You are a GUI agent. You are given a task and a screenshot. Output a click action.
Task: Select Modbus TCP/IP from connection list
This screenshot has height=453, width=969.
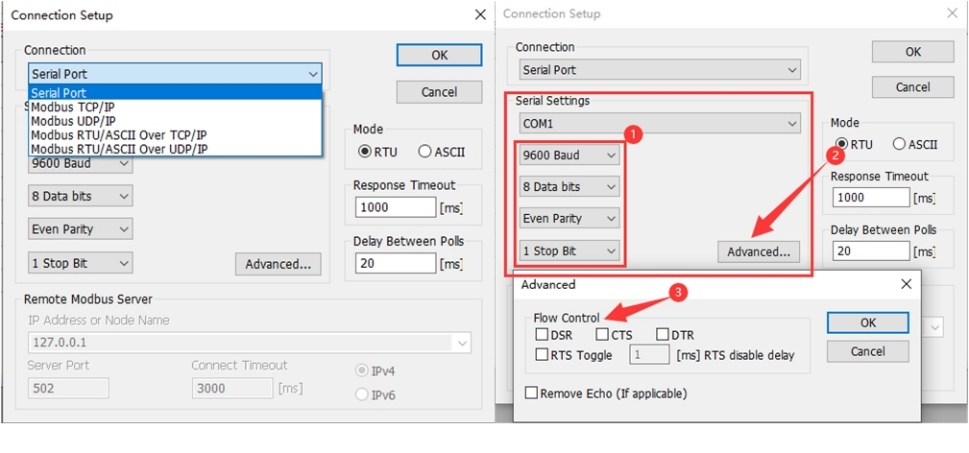[x=73, y=106]
